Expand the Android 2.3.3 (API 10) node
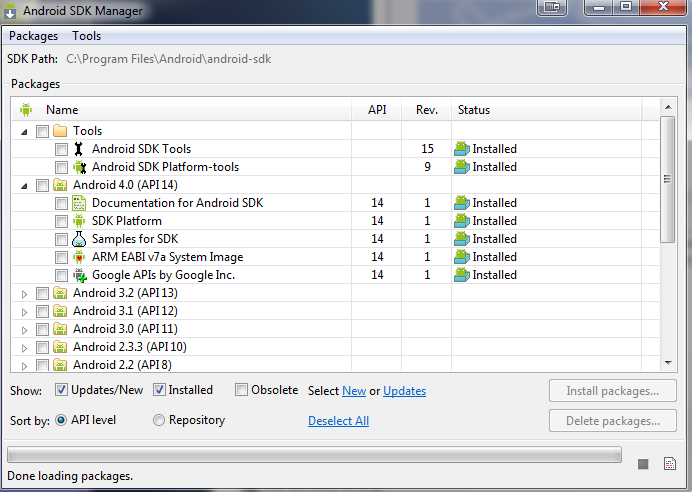This screenshot has width=692, height=492. coord(25,348)
